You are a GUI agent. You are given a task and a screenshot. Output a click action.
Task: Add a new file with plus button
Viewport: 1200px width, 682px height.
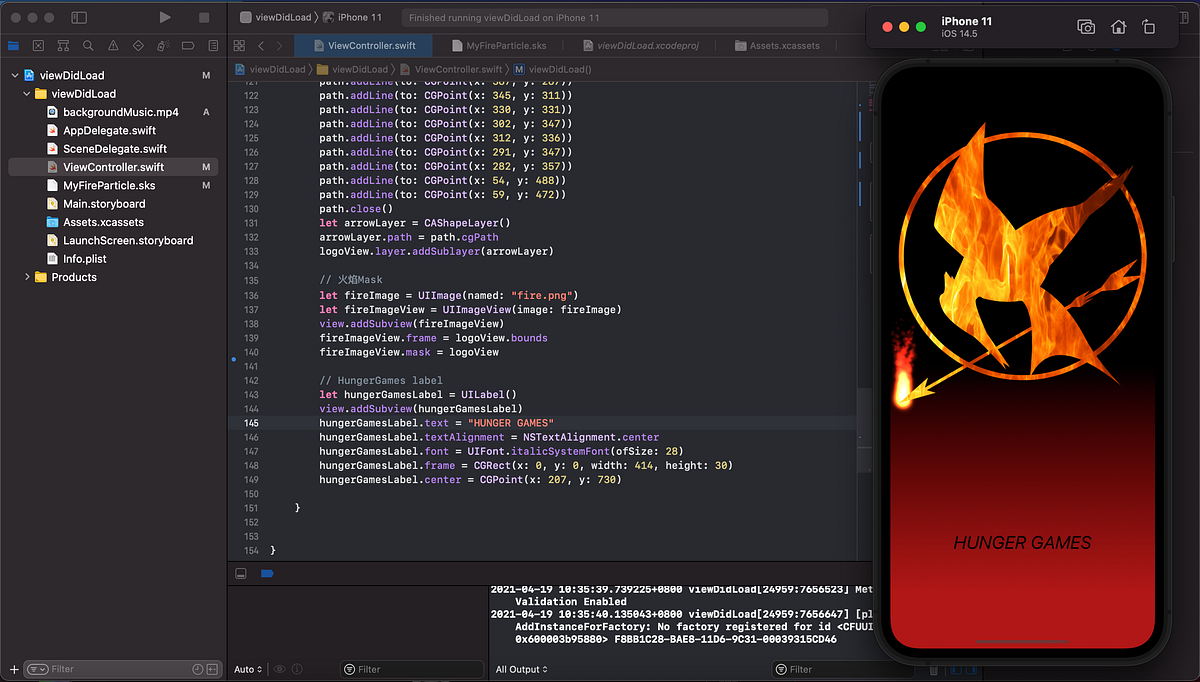tap(13, 669)
